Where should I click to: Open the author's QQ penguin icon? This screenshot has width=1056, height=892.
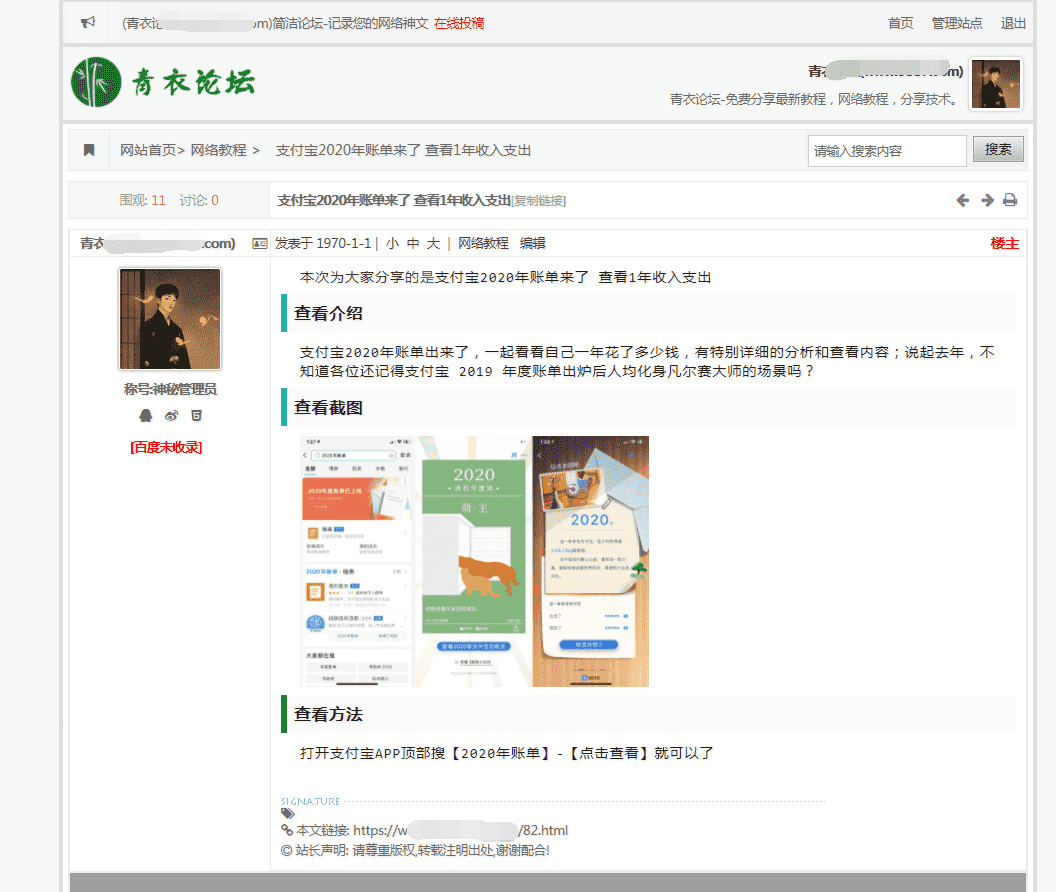[x=145, y=416]
